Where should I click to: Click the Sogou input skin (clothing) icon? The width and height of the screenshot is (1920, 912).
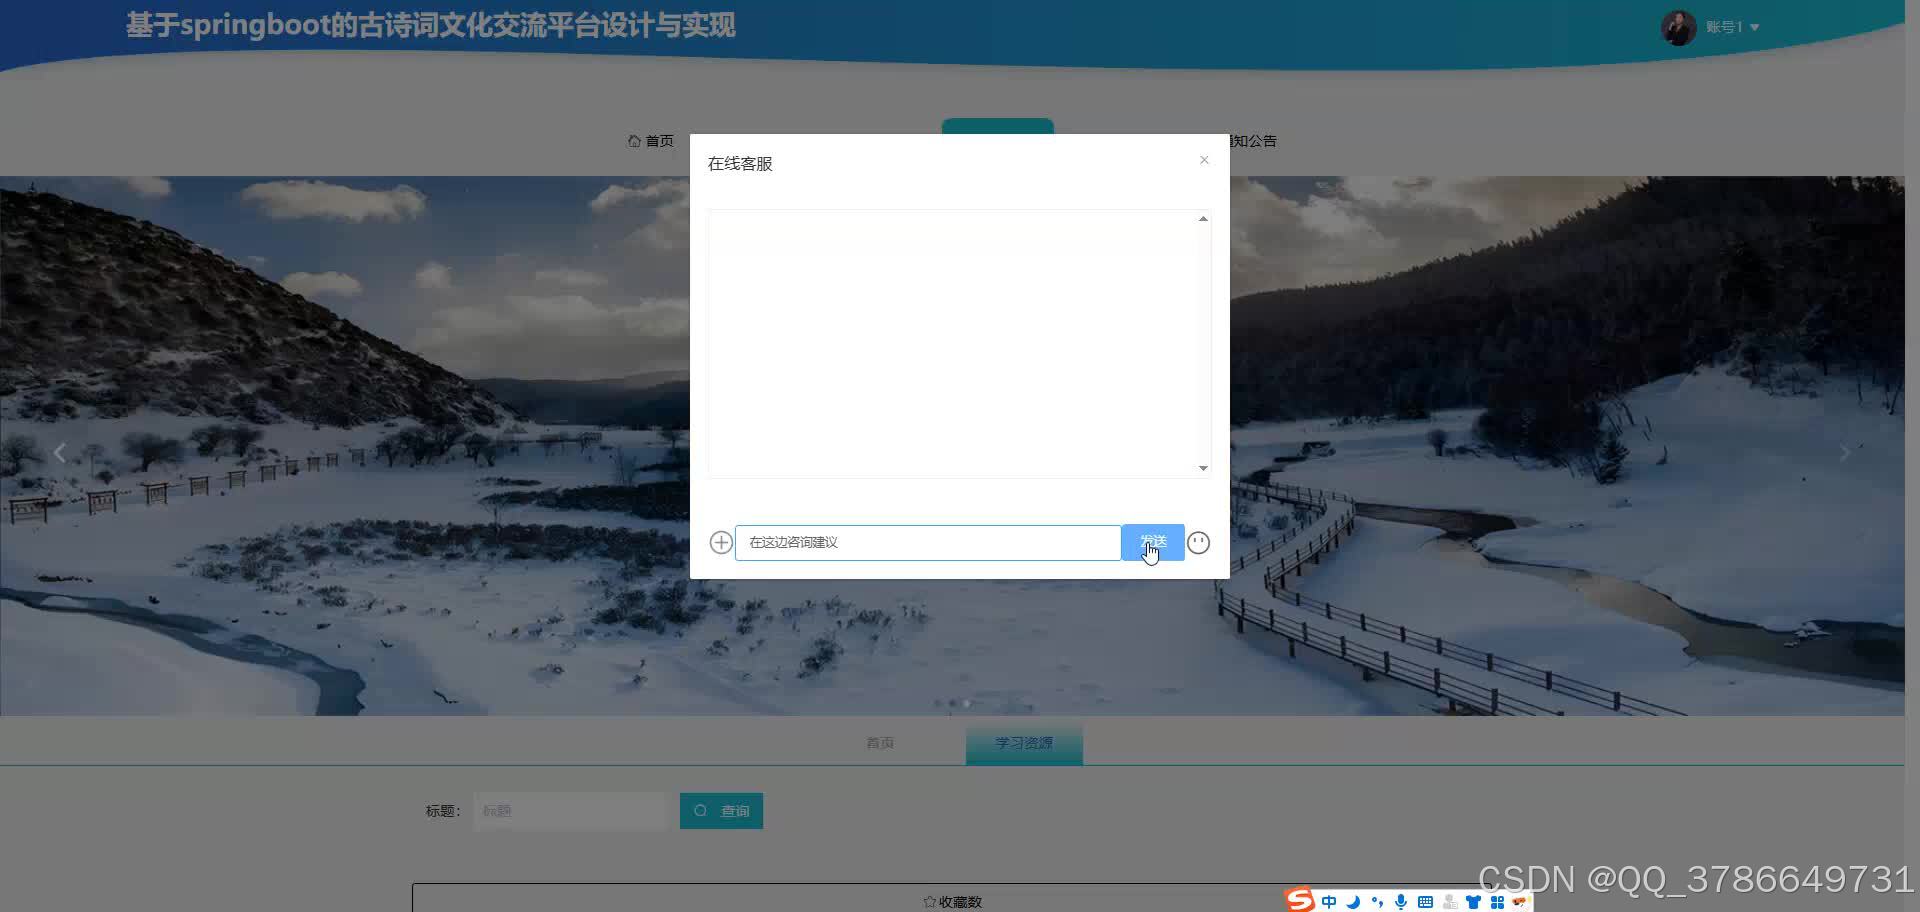click(1473, 900)
